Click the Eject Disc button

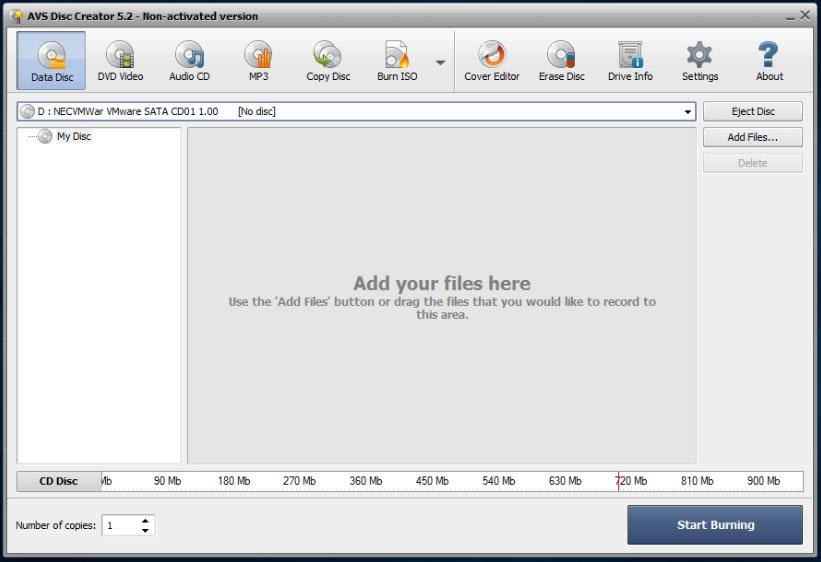pyautogui.click(x=752, y=111)
